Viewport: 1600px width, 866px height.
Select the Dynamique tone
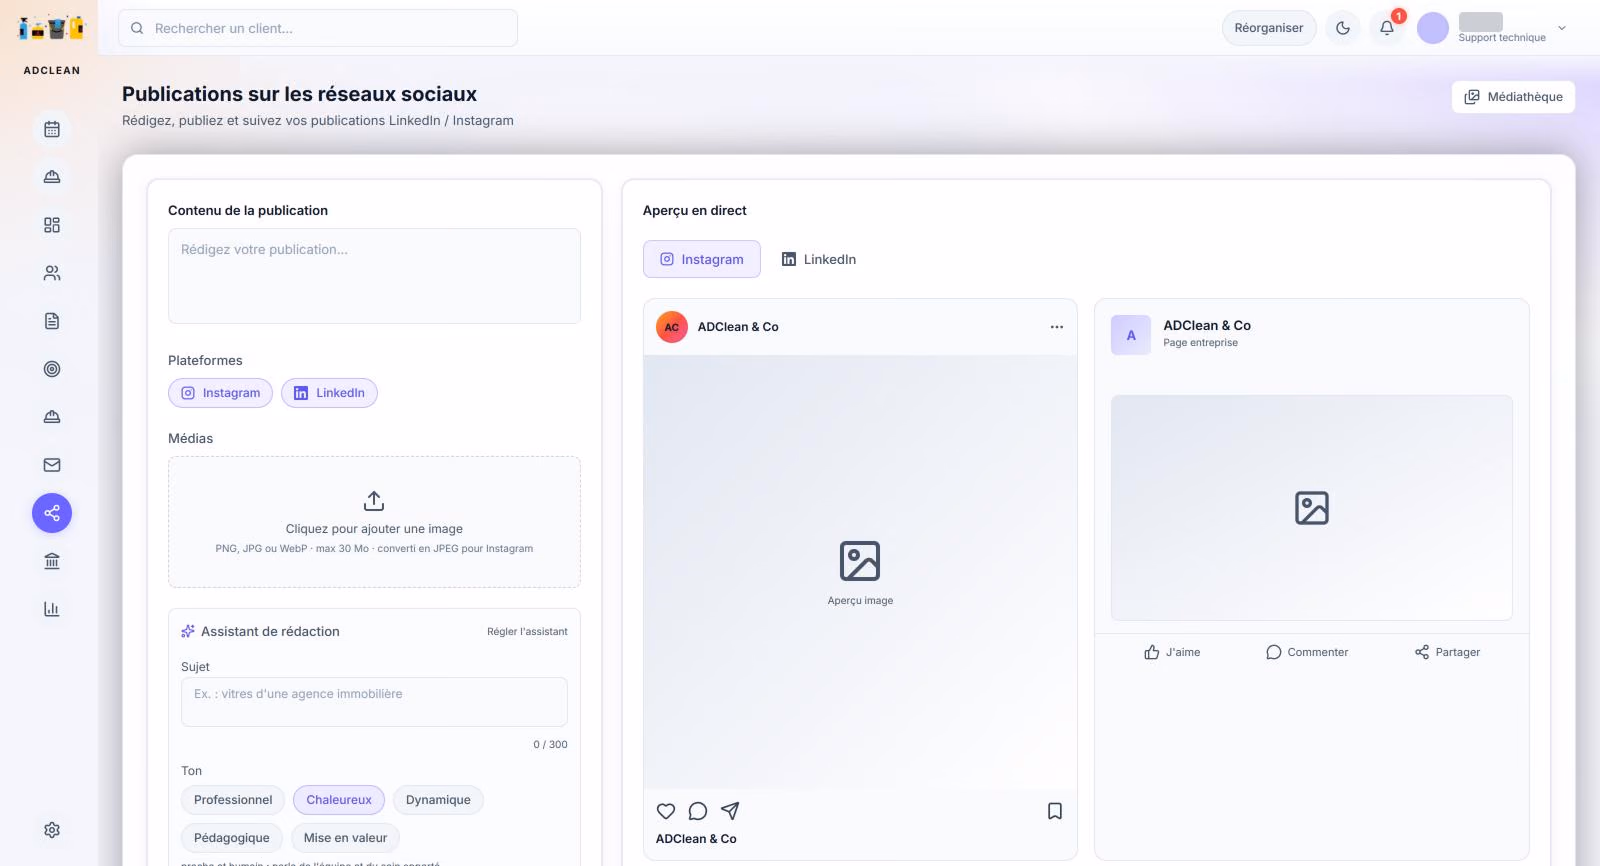438,800
